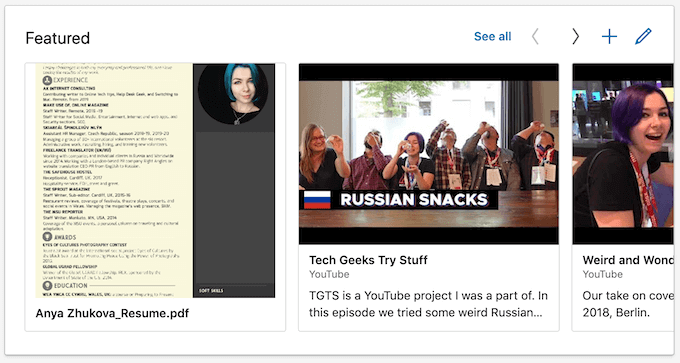Open the See all link

click(493, 36)
